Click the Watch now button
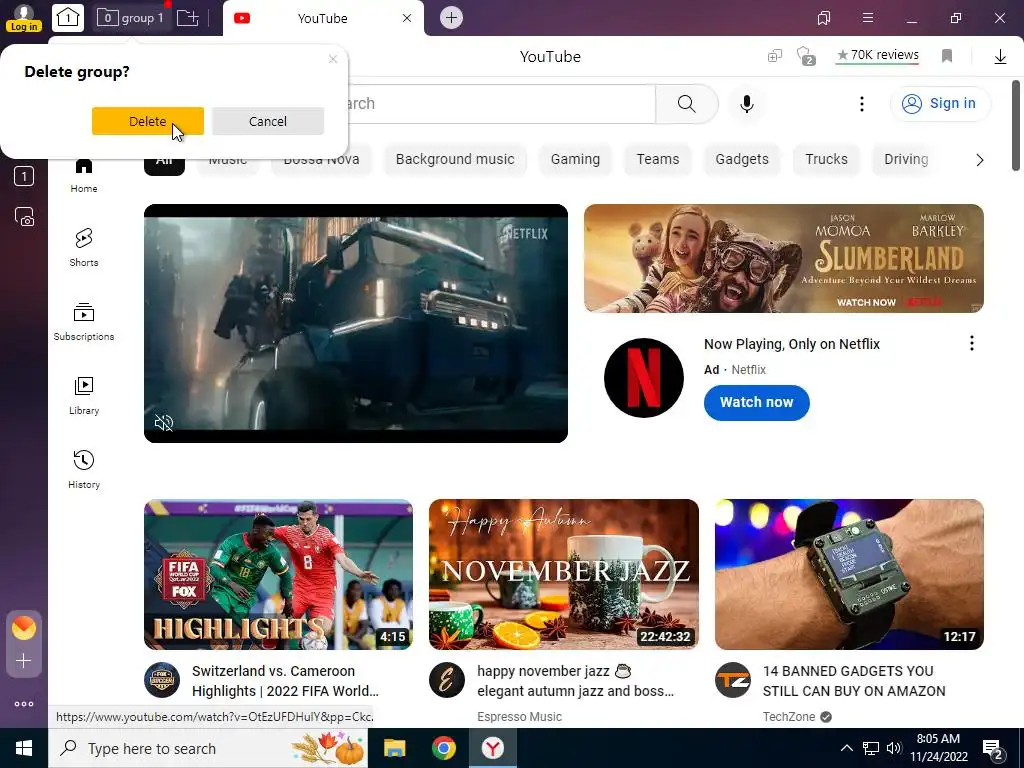Screen dimensions: 1024x768 point(756,402)
